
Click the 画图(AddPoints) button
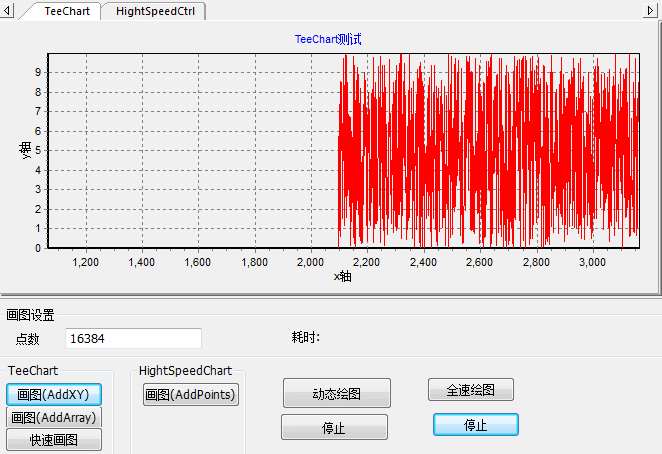click(191, 394)
